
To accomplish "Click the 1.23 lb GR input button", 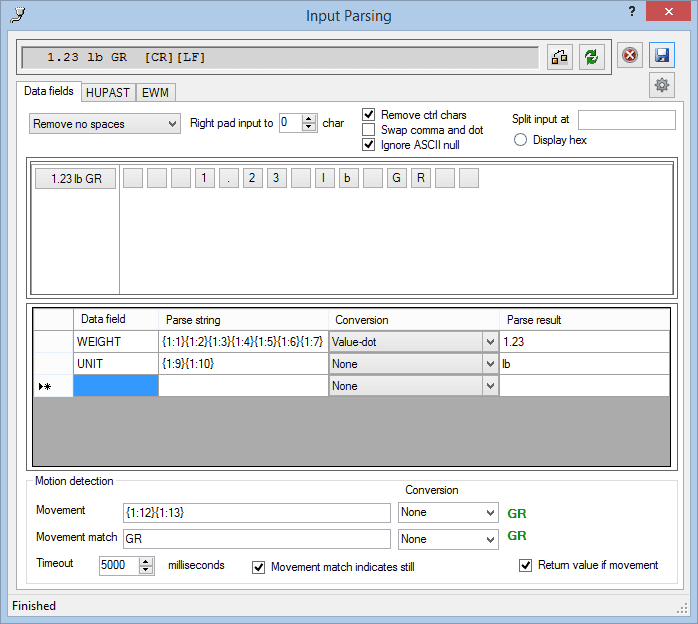I will (x=75, y=179).
